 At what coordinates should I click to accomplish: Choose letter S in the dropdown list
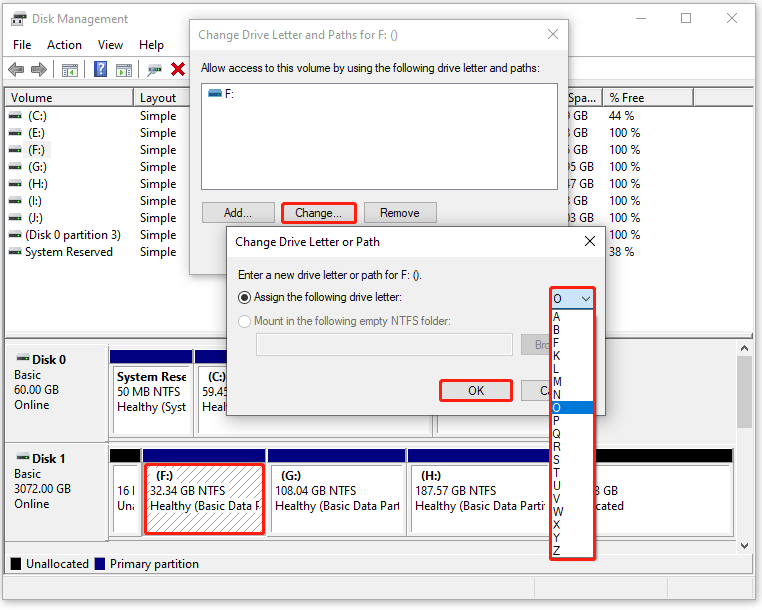(572, 460)
